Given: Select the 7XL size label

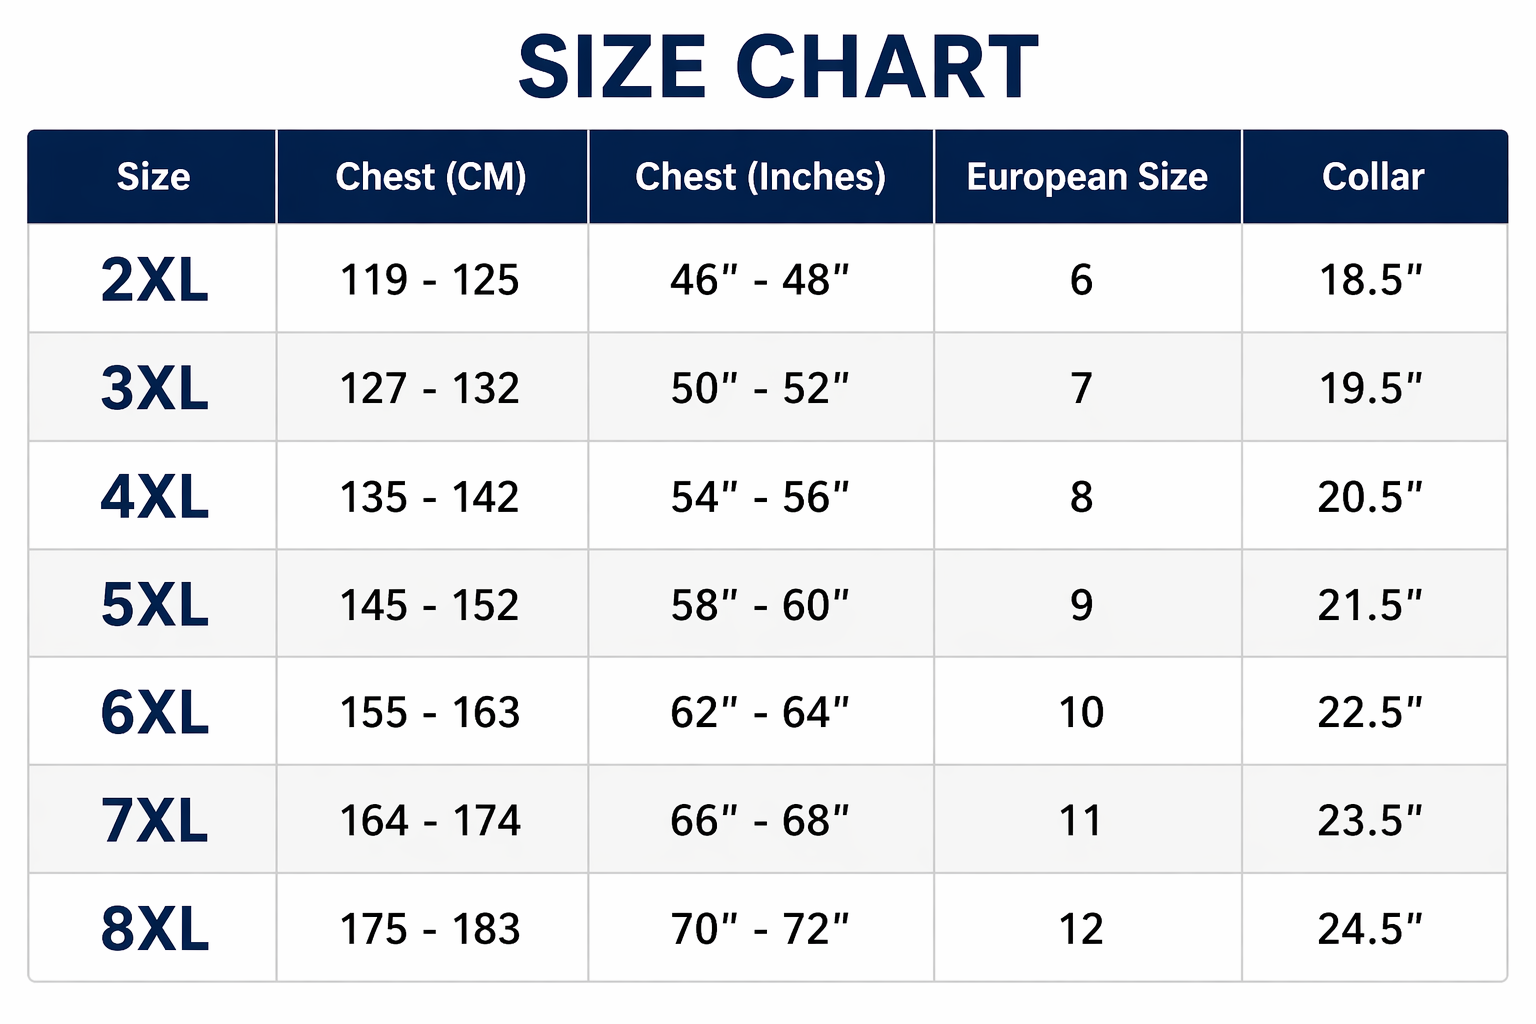Looking at the screenshot, I should 155,821.
